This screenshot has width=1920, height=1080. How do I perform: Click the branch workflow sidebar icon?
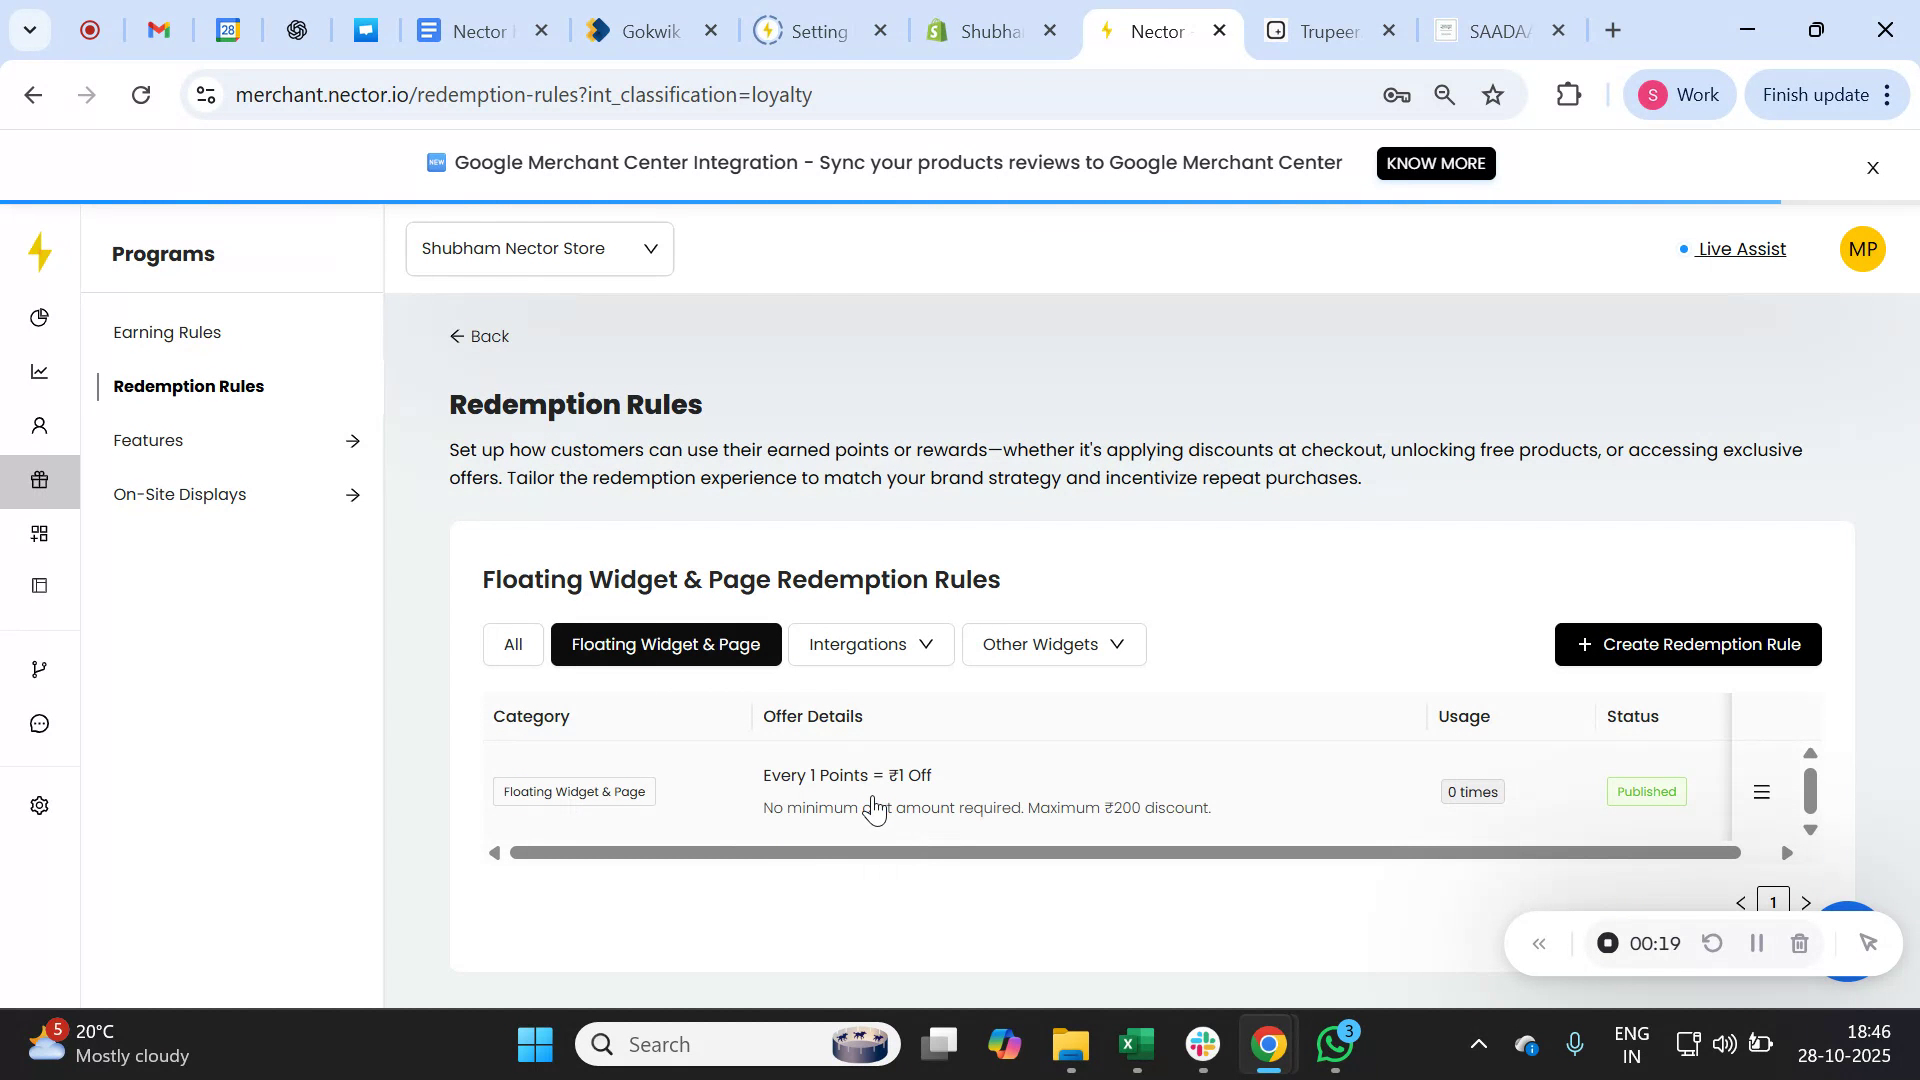pyautogui.click(x=39, y=669)
